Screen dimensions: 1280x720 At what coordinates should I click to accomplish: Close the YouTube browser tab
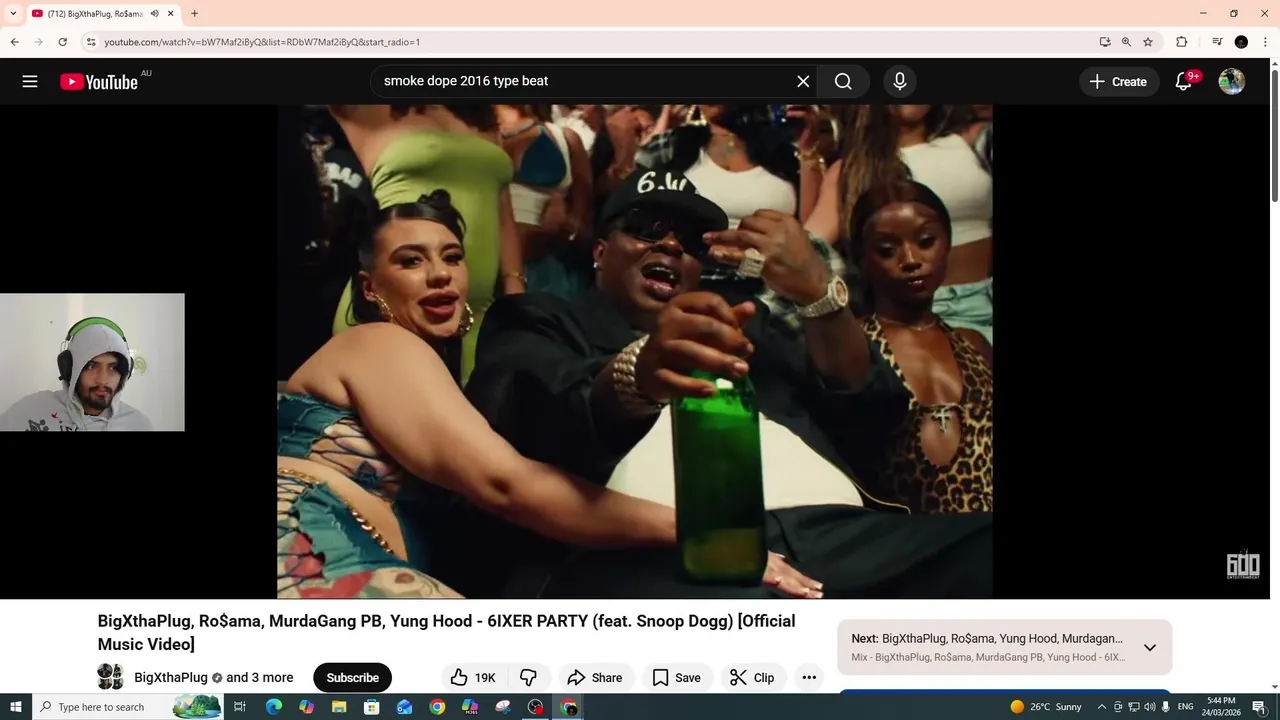coord(171,14)
